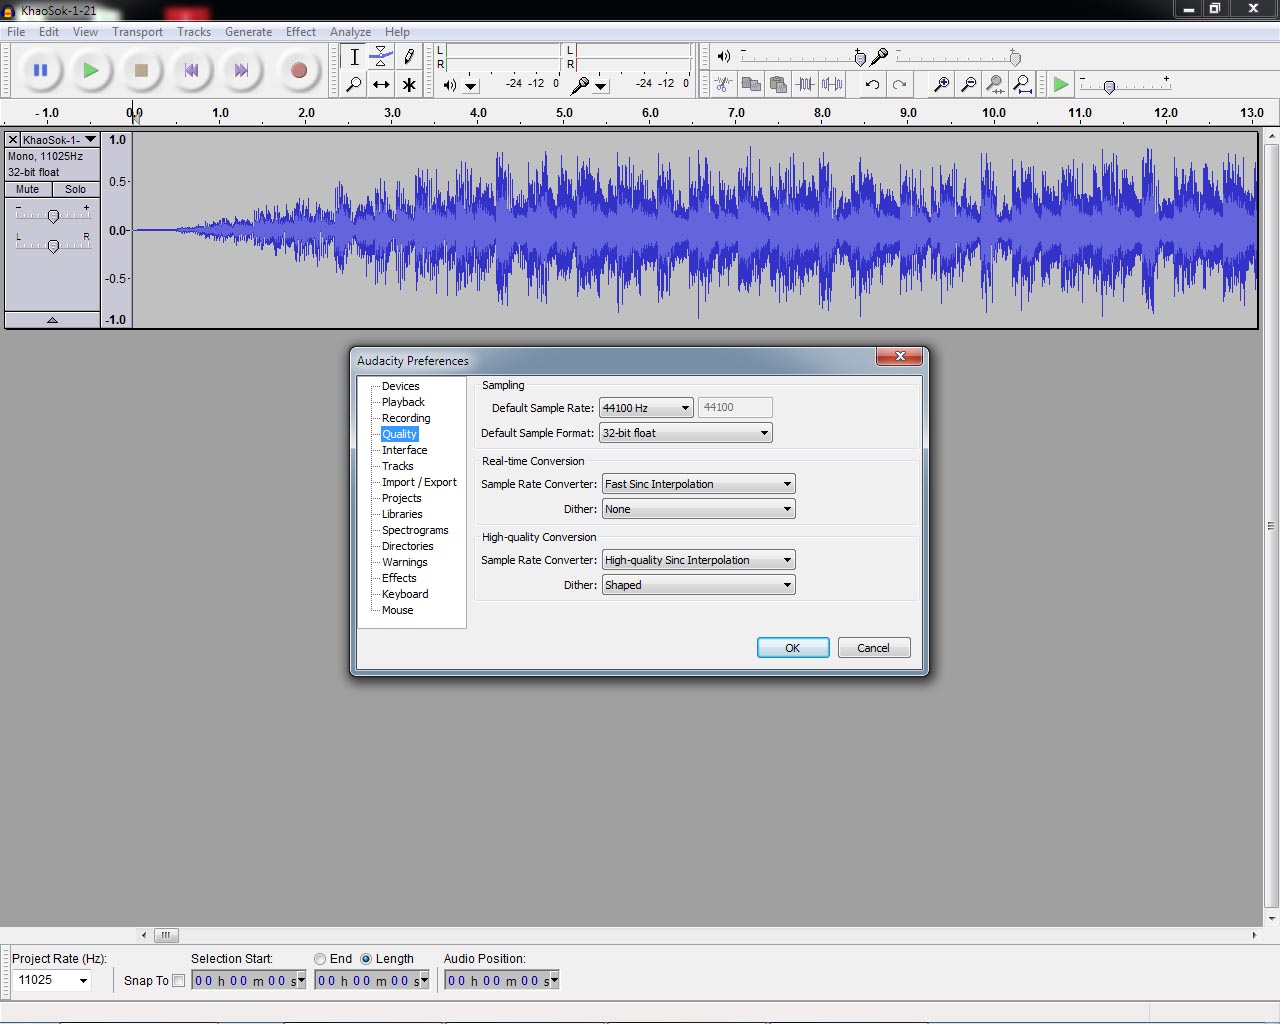Click the Undo arrow icon

point(872,85)
